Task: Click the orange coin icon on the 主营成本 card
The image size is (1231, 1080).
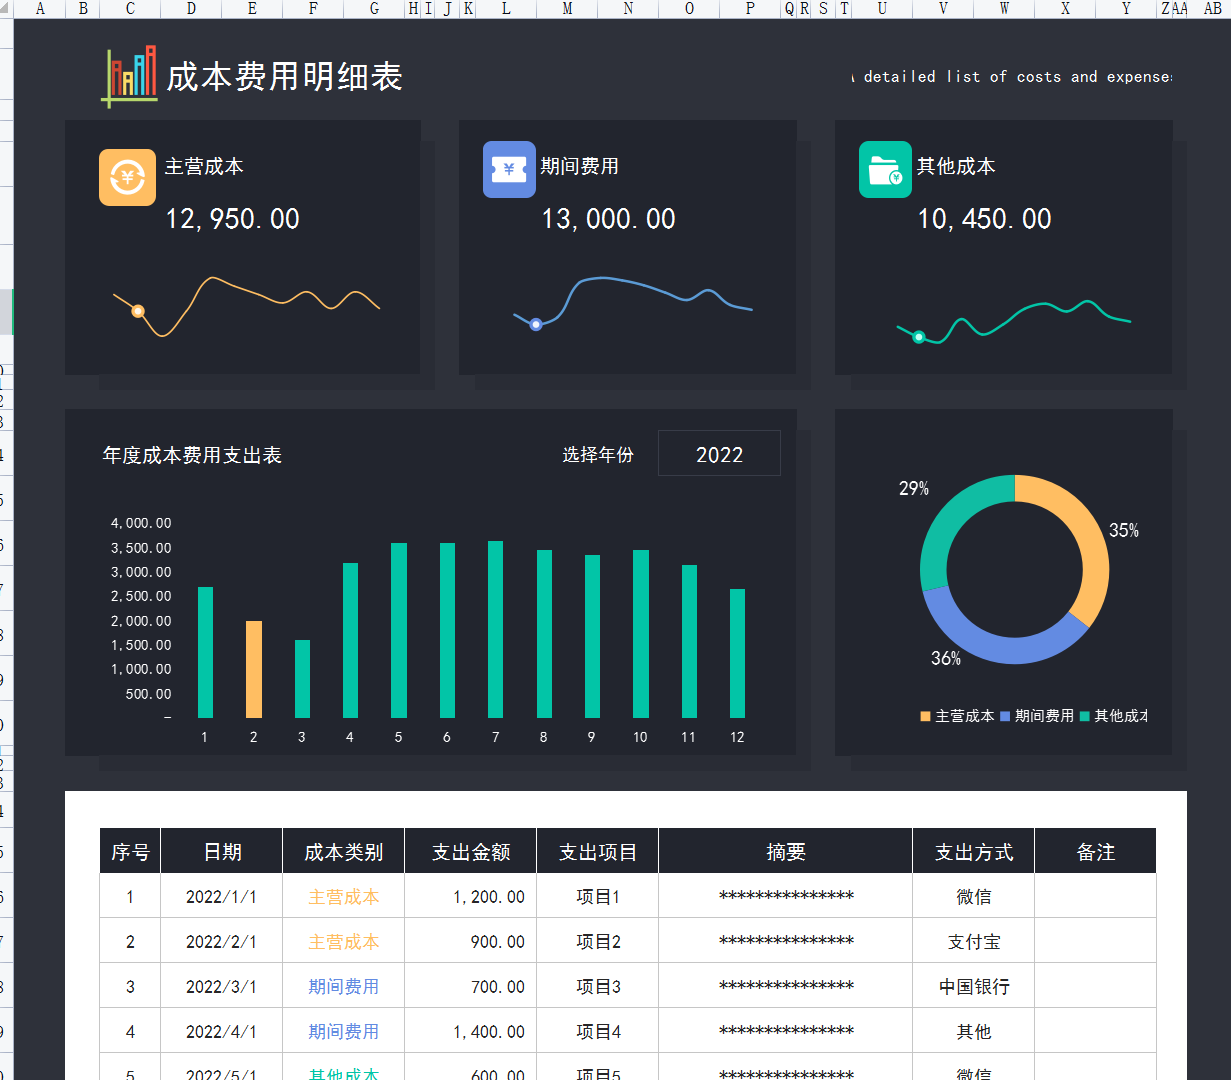Action: click(127, 177)
